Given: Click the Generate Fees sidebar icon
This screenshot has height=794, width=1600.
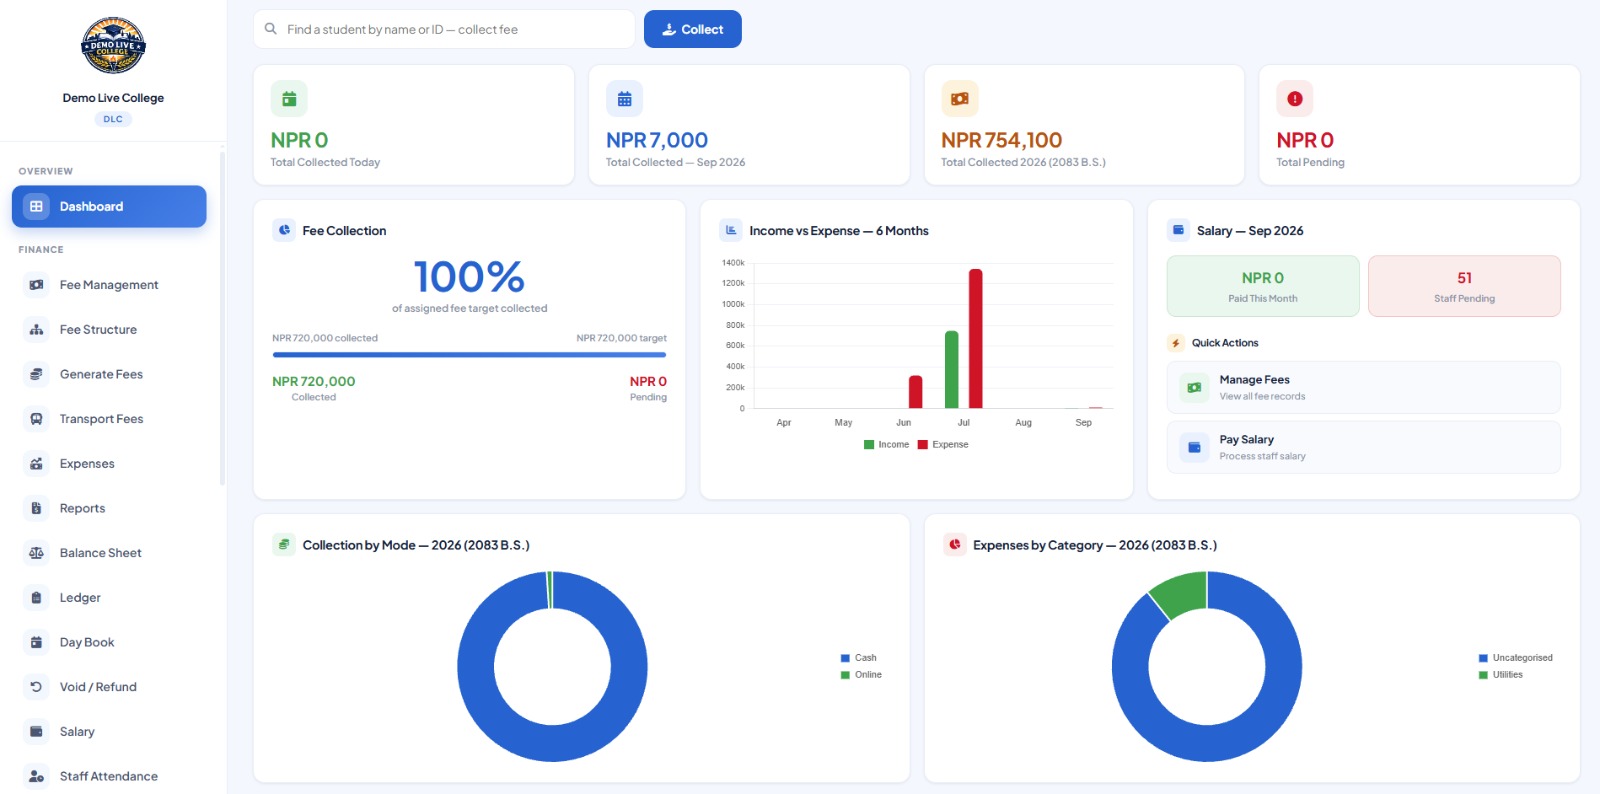Looking at the screenshot, I should click(36, 374).
